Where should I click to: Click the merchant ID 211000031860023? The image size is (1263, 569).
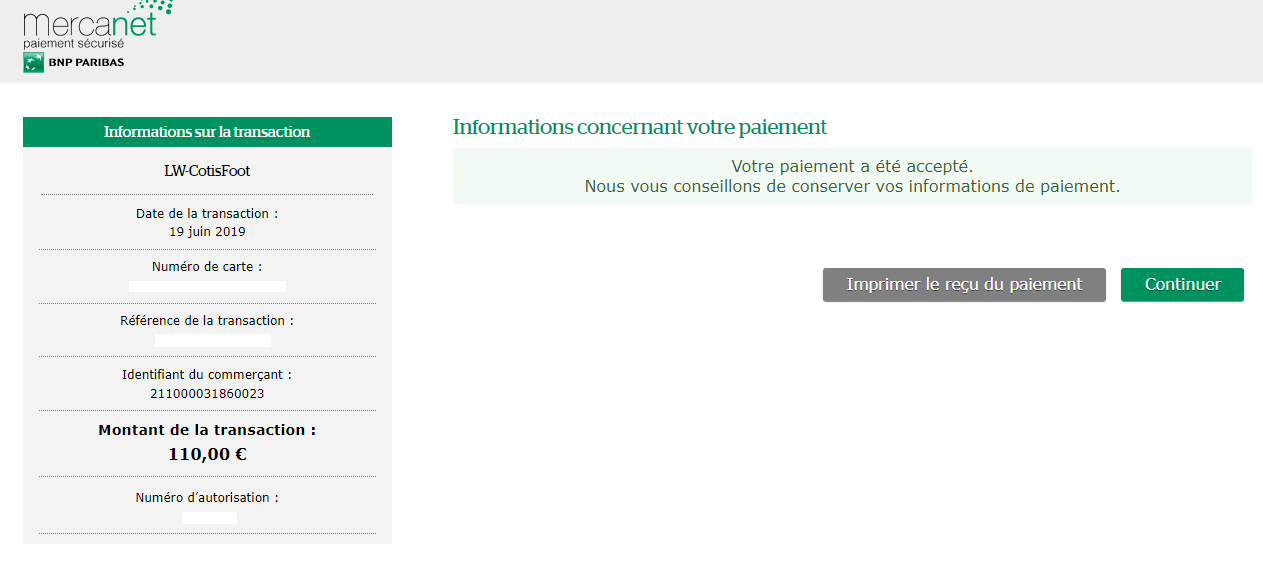click(x=207, y=393)
